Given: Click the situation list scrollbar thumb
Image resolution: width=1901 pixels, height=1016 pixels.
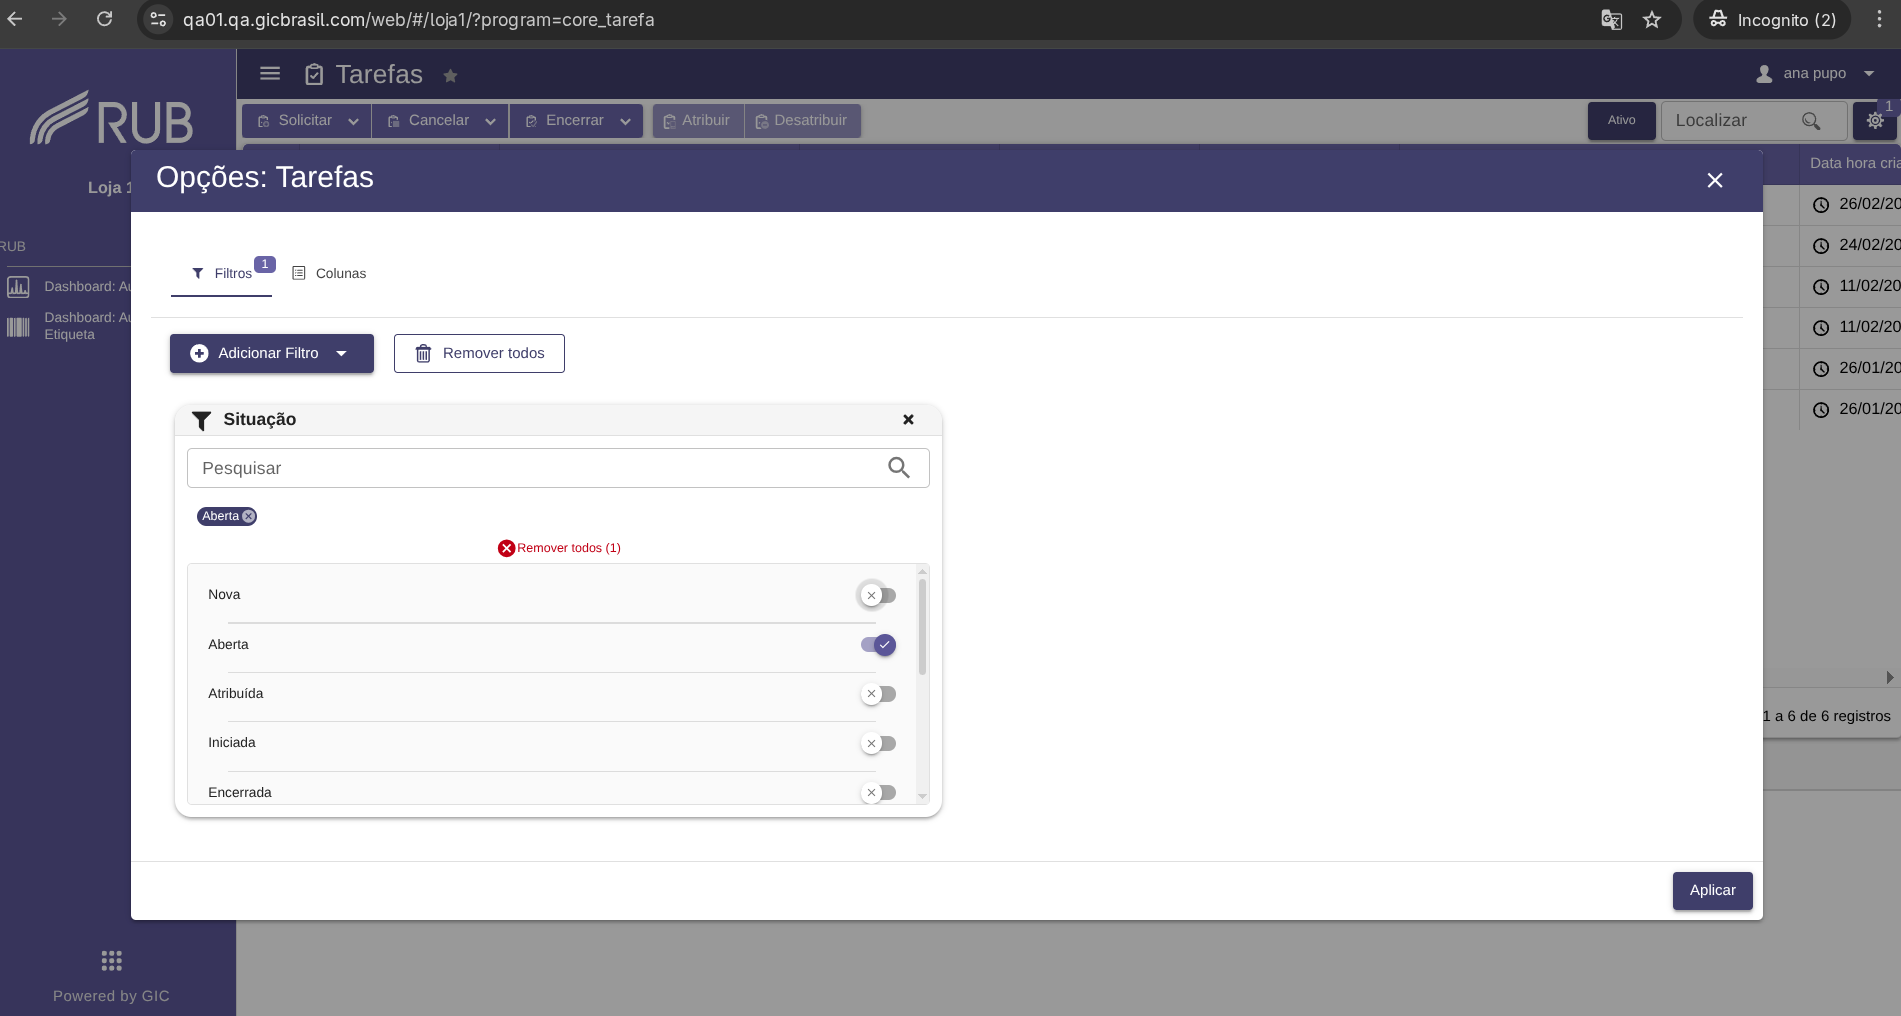Looking at the screenshot, I should pos(922,627).
